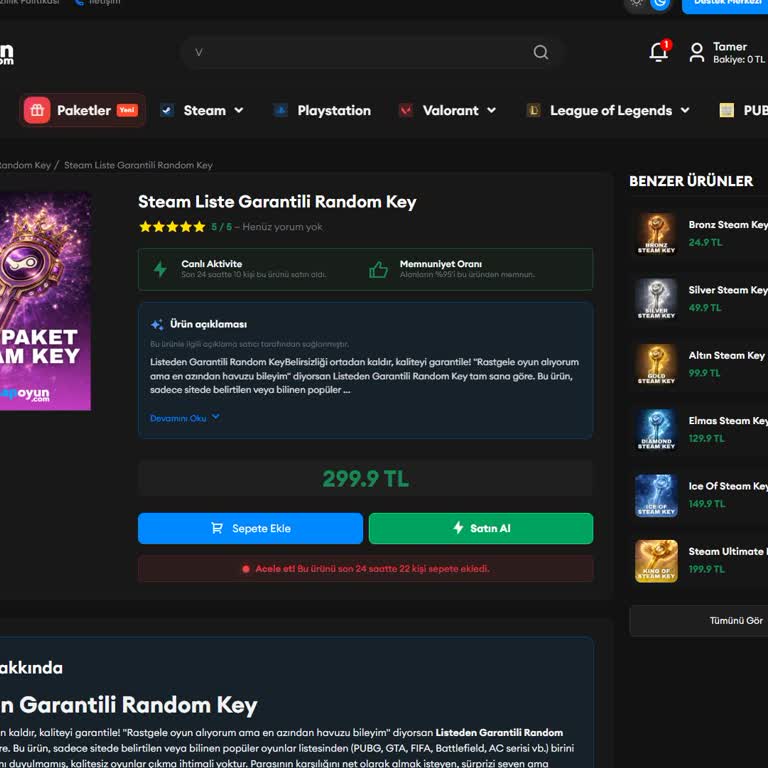This screenshot has width=768, height=768.
Task: Click the 299.9 TL price
Action: pos(365,479)
